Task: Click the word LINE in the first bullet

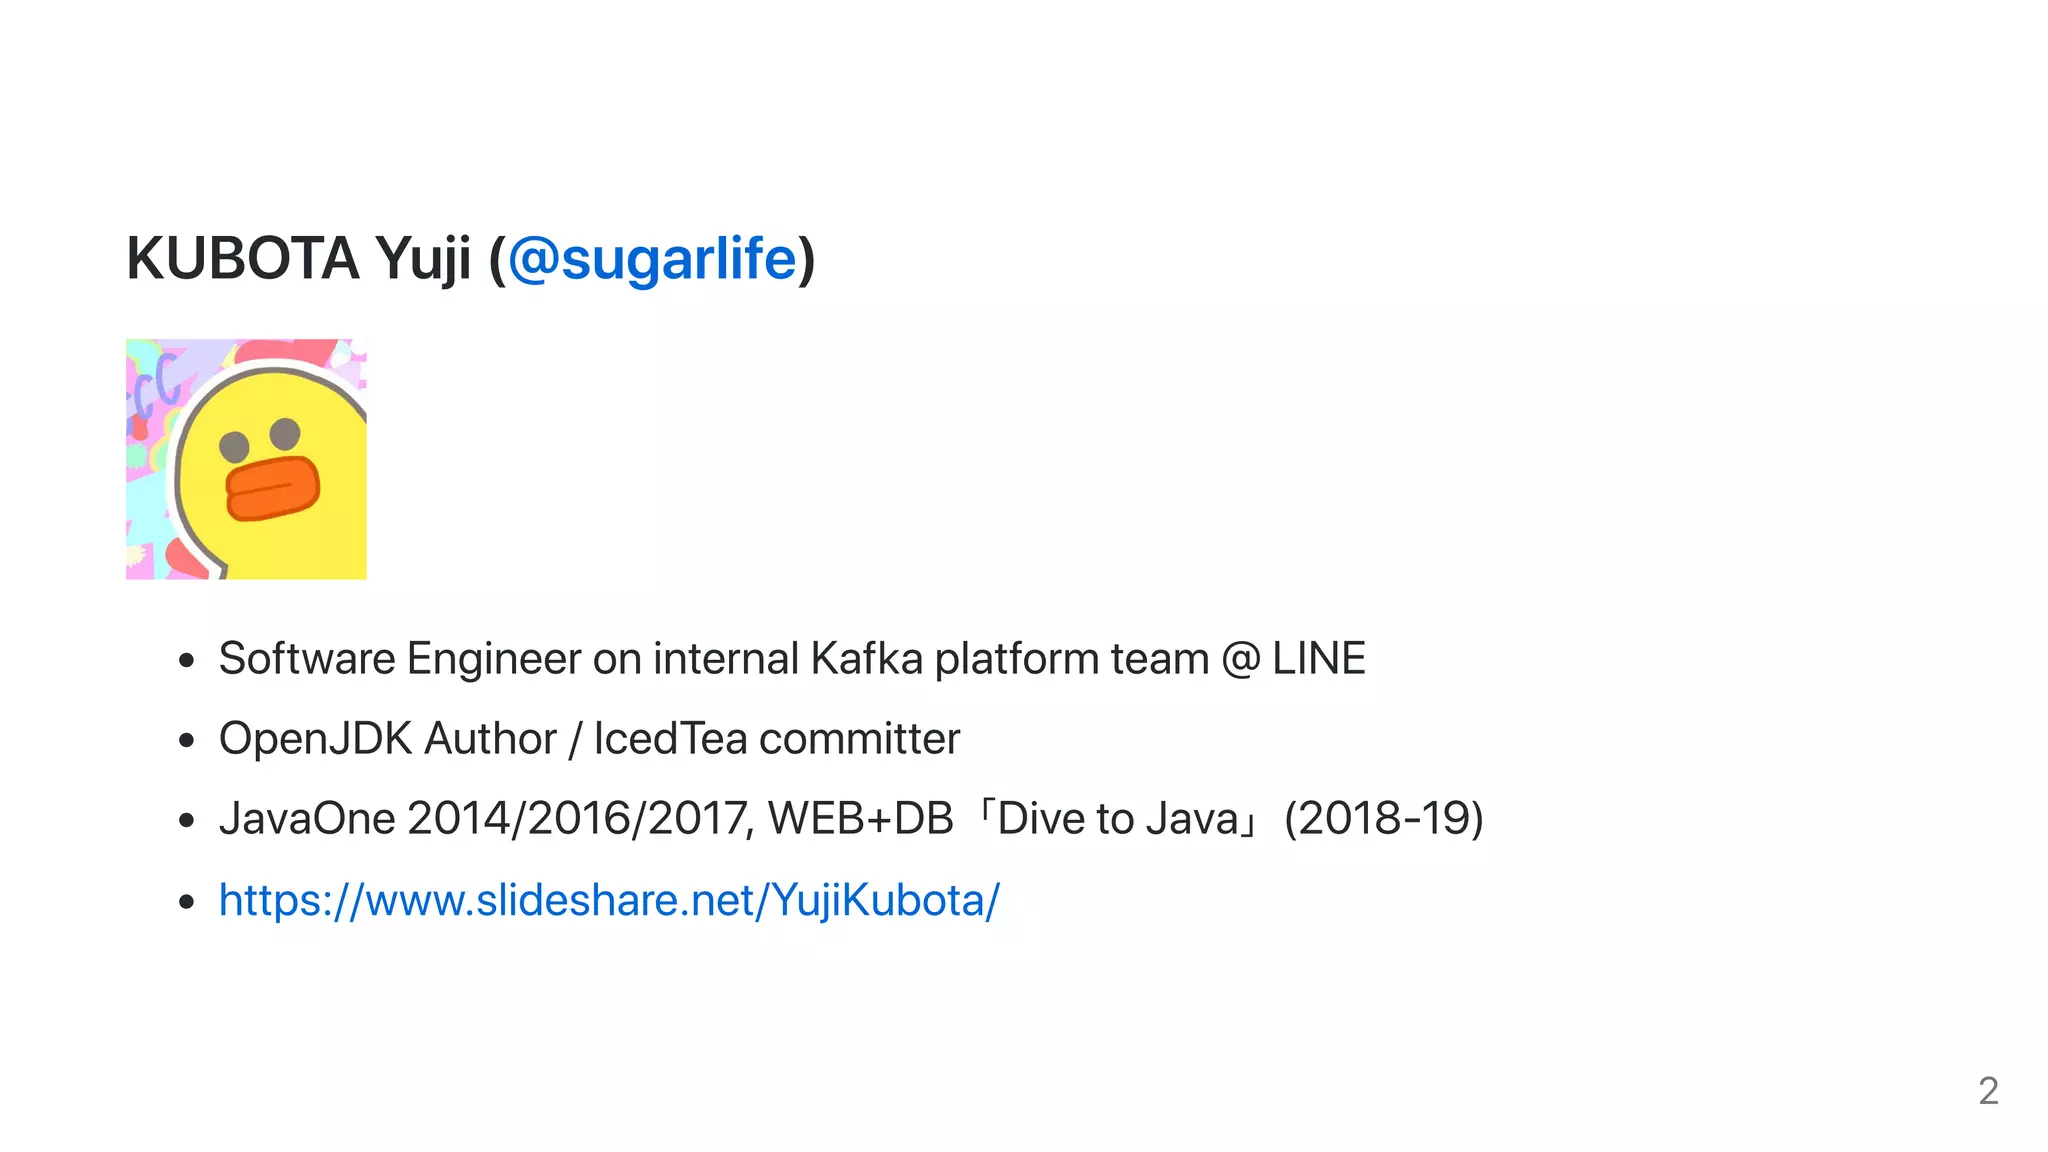Action: click(1318, 659)
